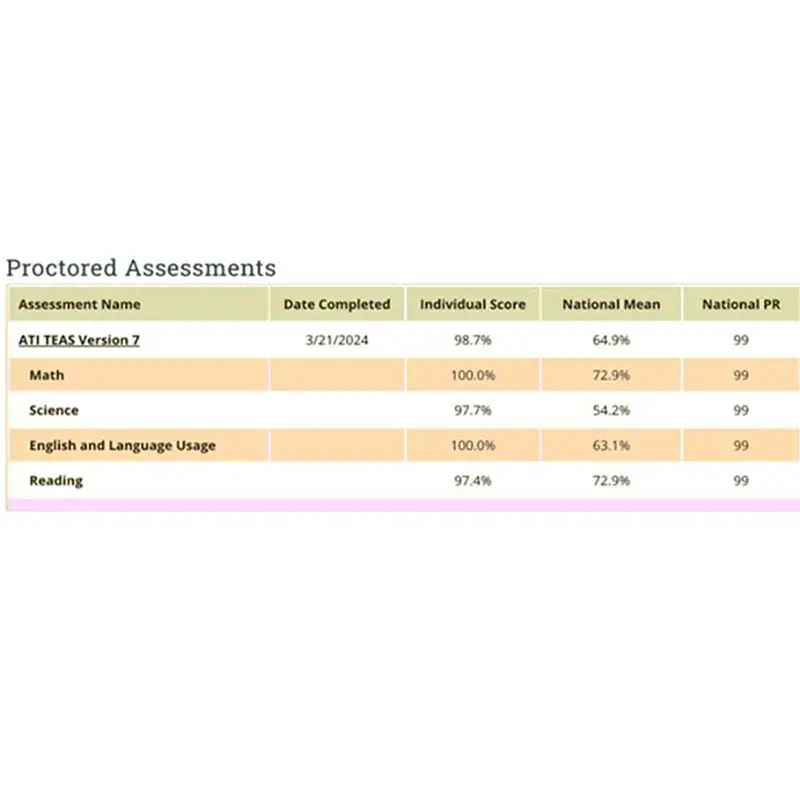The image size is (800, 800).
Task: Click the 98.7% overall individual score
Action: [472, 339]
